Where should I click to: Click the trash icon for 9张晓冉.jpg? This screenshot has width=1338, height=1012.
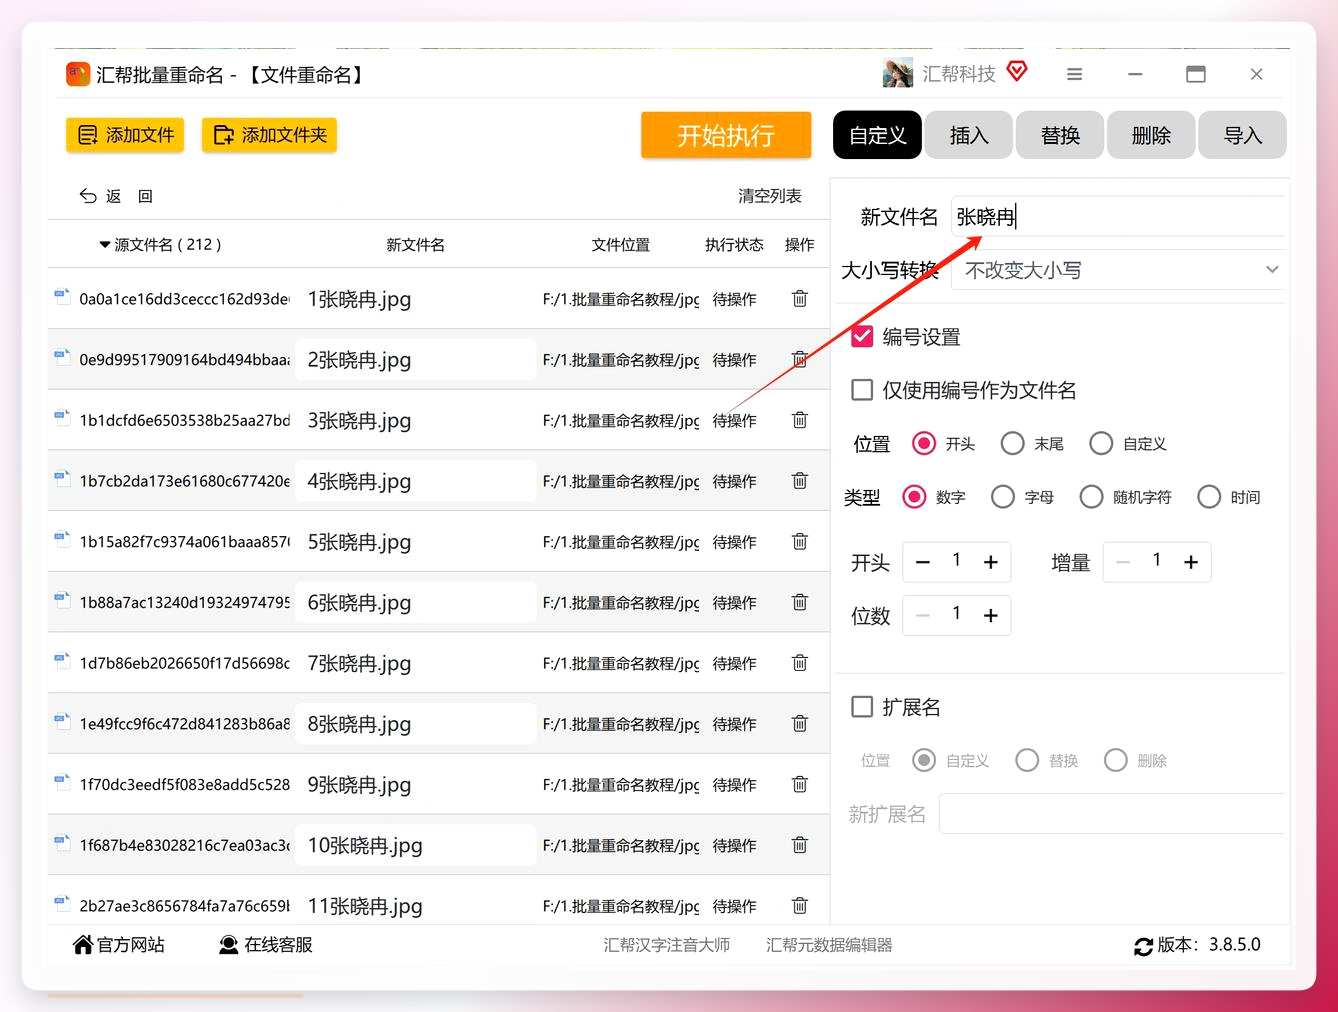(x=800, y=785)
